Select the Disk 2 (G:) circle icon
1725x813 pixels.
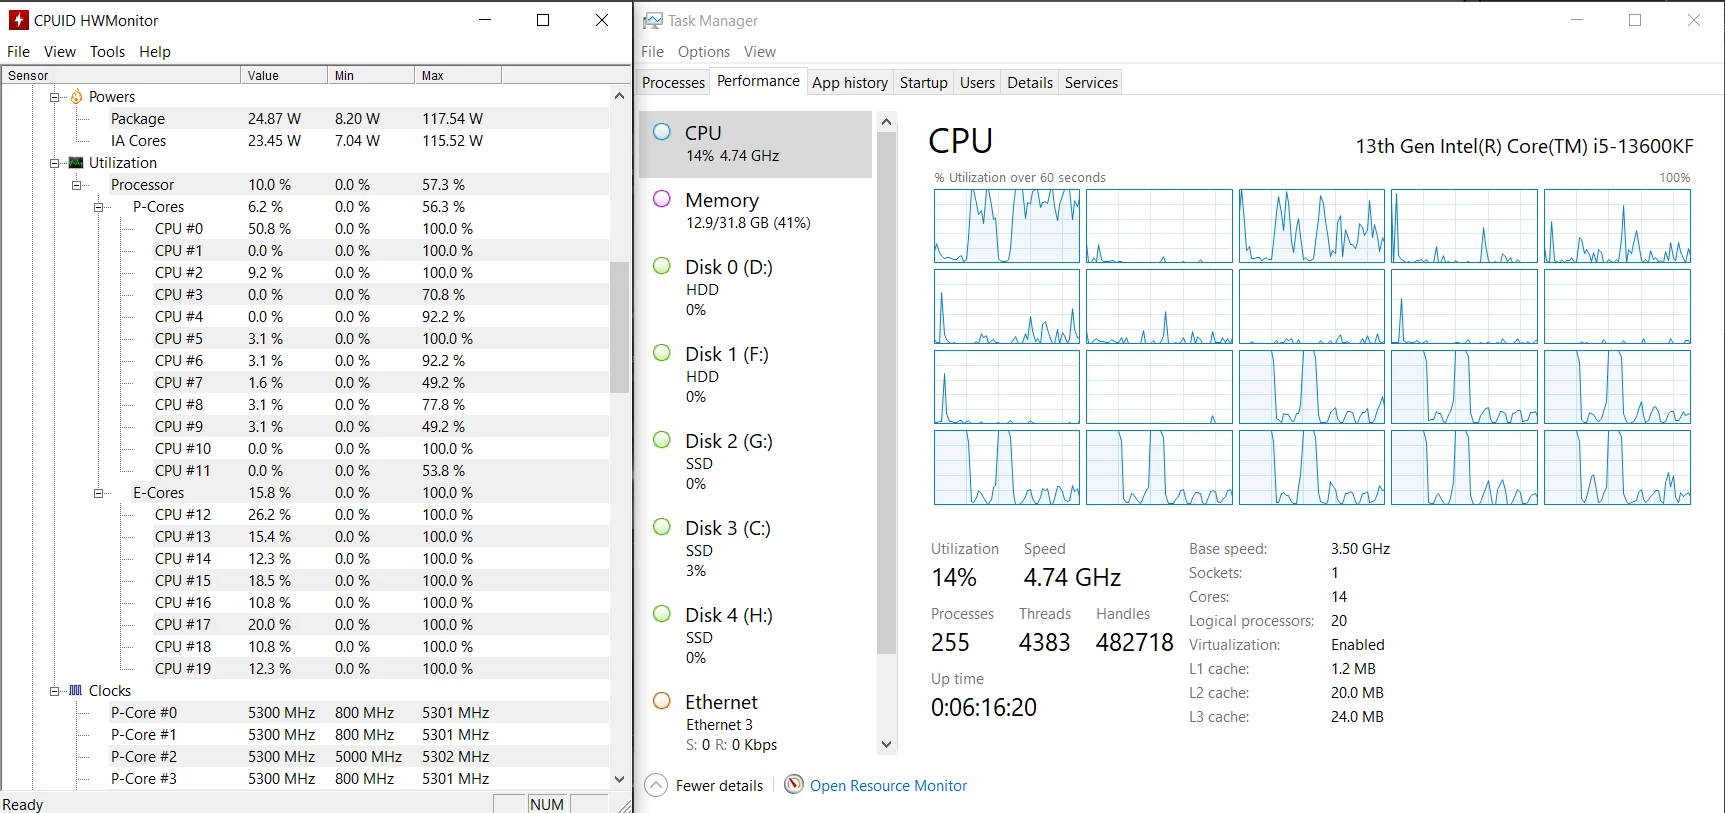(x=662, y=440)
